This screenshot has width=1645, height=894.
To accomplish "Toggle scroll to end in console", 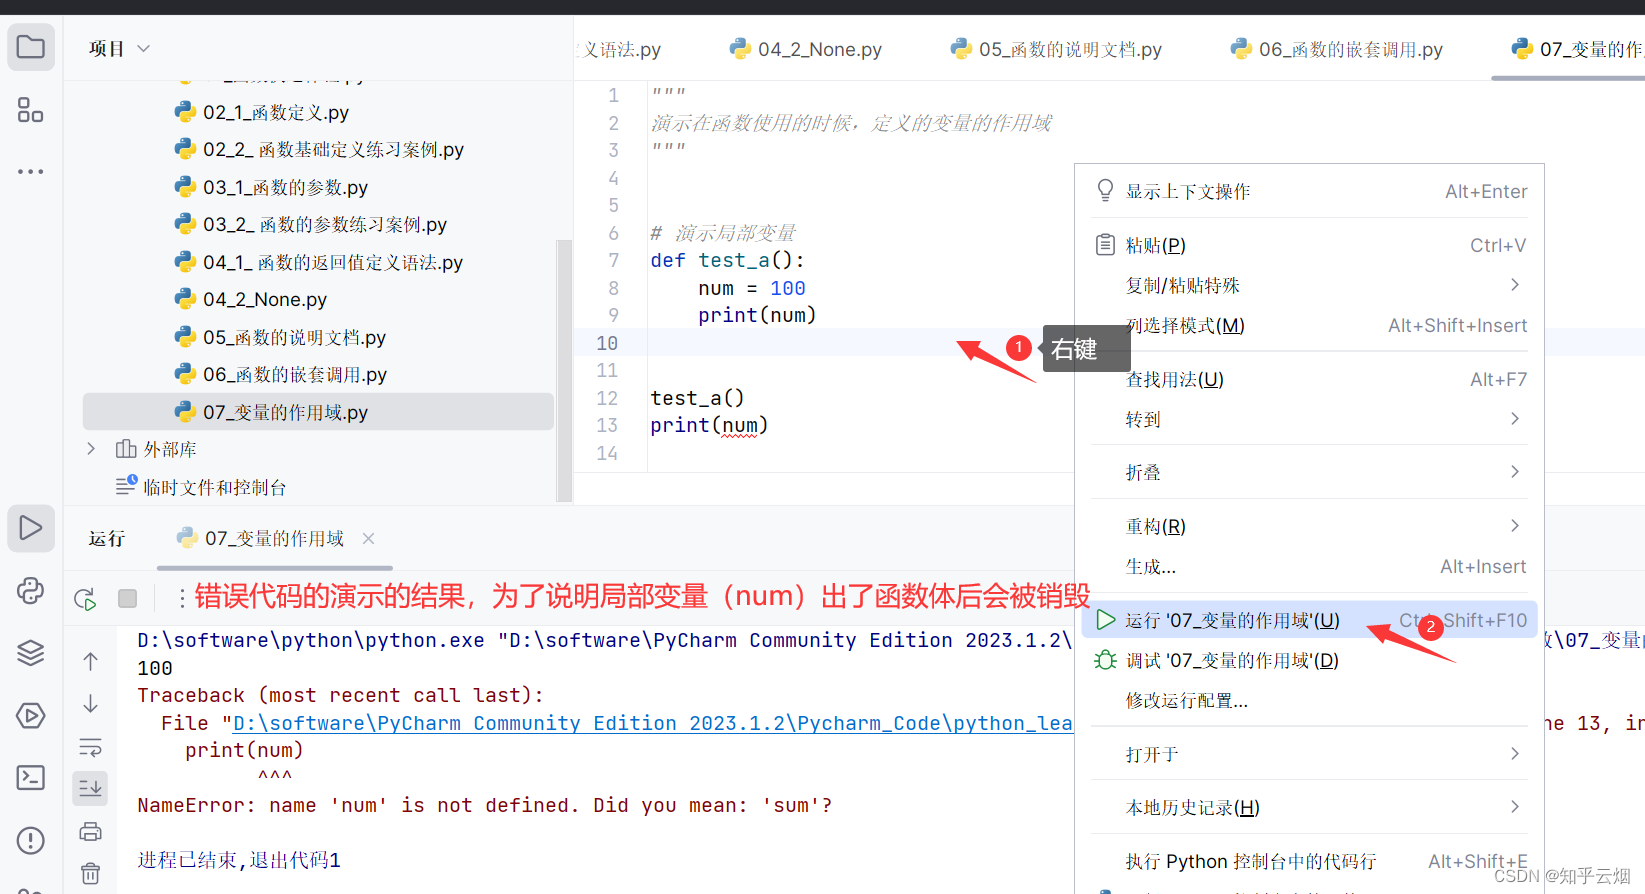I will [x=90, y=788].
